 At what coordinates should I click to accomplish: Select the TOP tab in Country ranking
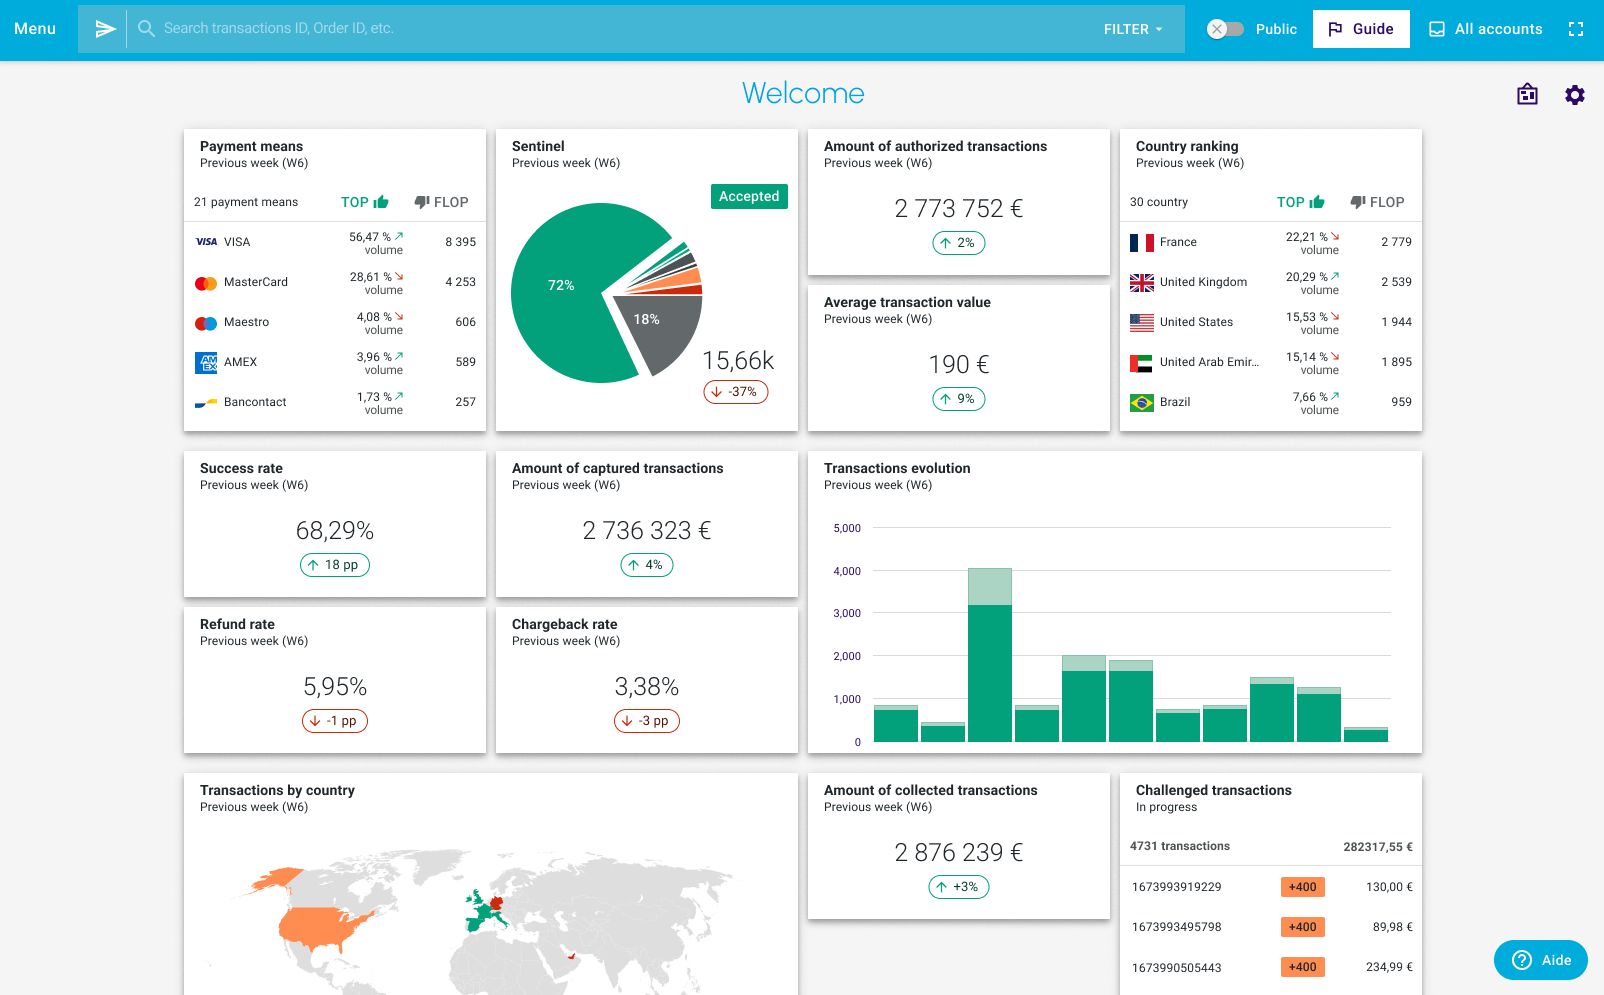[1299, 202]
